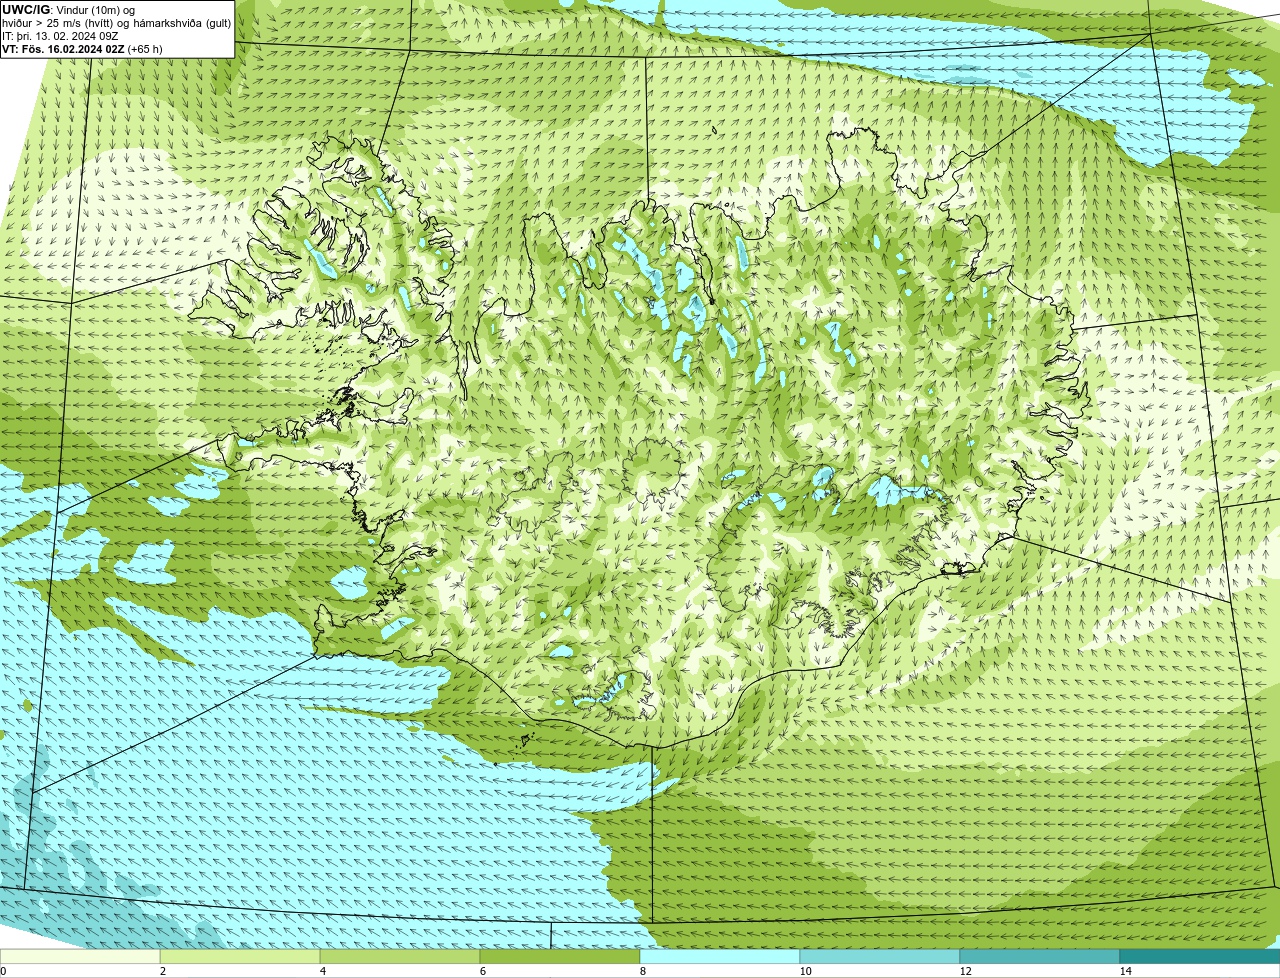Click the legend scale label '2'
Viewport: 1280px width, 978px height.
tap(162, 971)
